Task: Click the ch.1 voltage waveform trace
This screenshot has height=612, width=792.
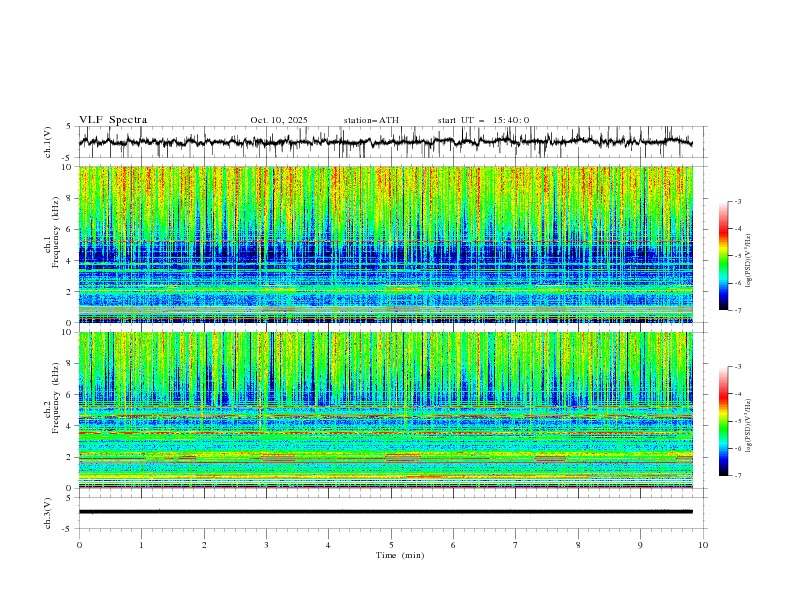Action: click(385, 142)
